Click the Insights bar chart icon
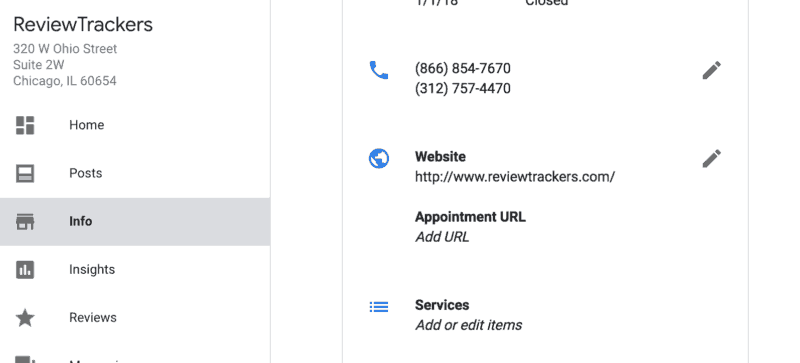This screenshot has width=800, height=363. pos(25,270)
